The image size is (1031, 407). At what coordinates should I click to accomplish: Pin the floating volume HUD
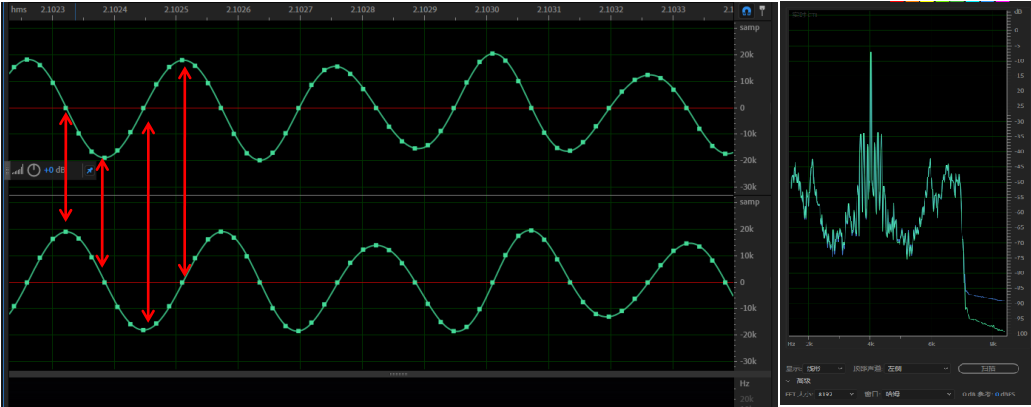coord(89,170)
